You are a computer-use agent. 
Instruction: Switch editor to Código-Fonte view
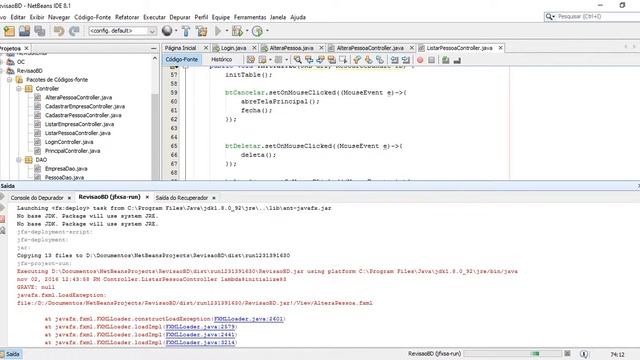tap(182, 60)
